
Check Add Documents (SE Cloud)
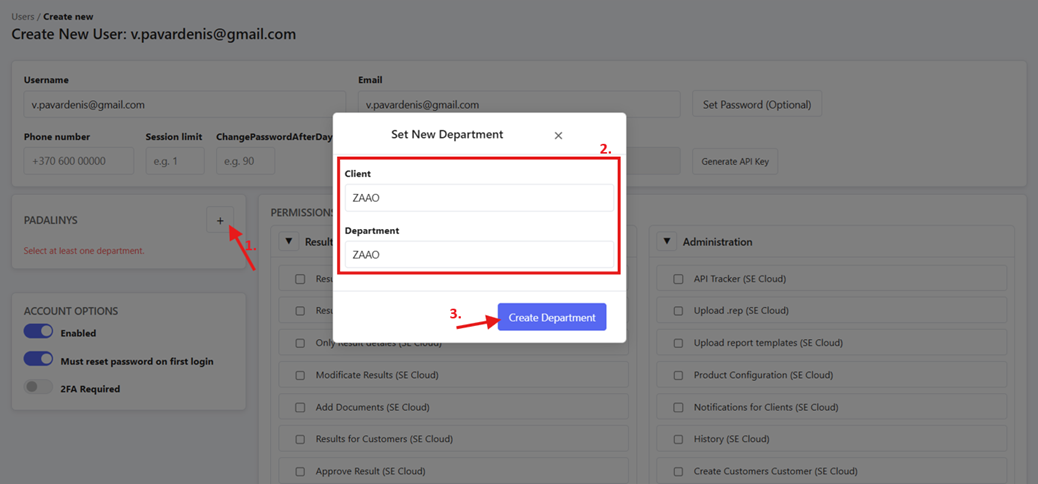point(300,407)
